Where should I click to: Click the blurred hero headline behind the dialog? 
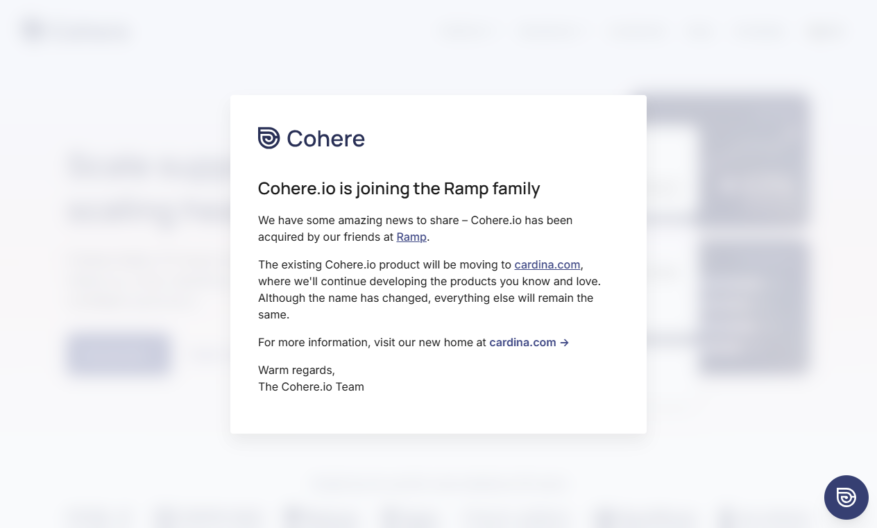[150, 188]
